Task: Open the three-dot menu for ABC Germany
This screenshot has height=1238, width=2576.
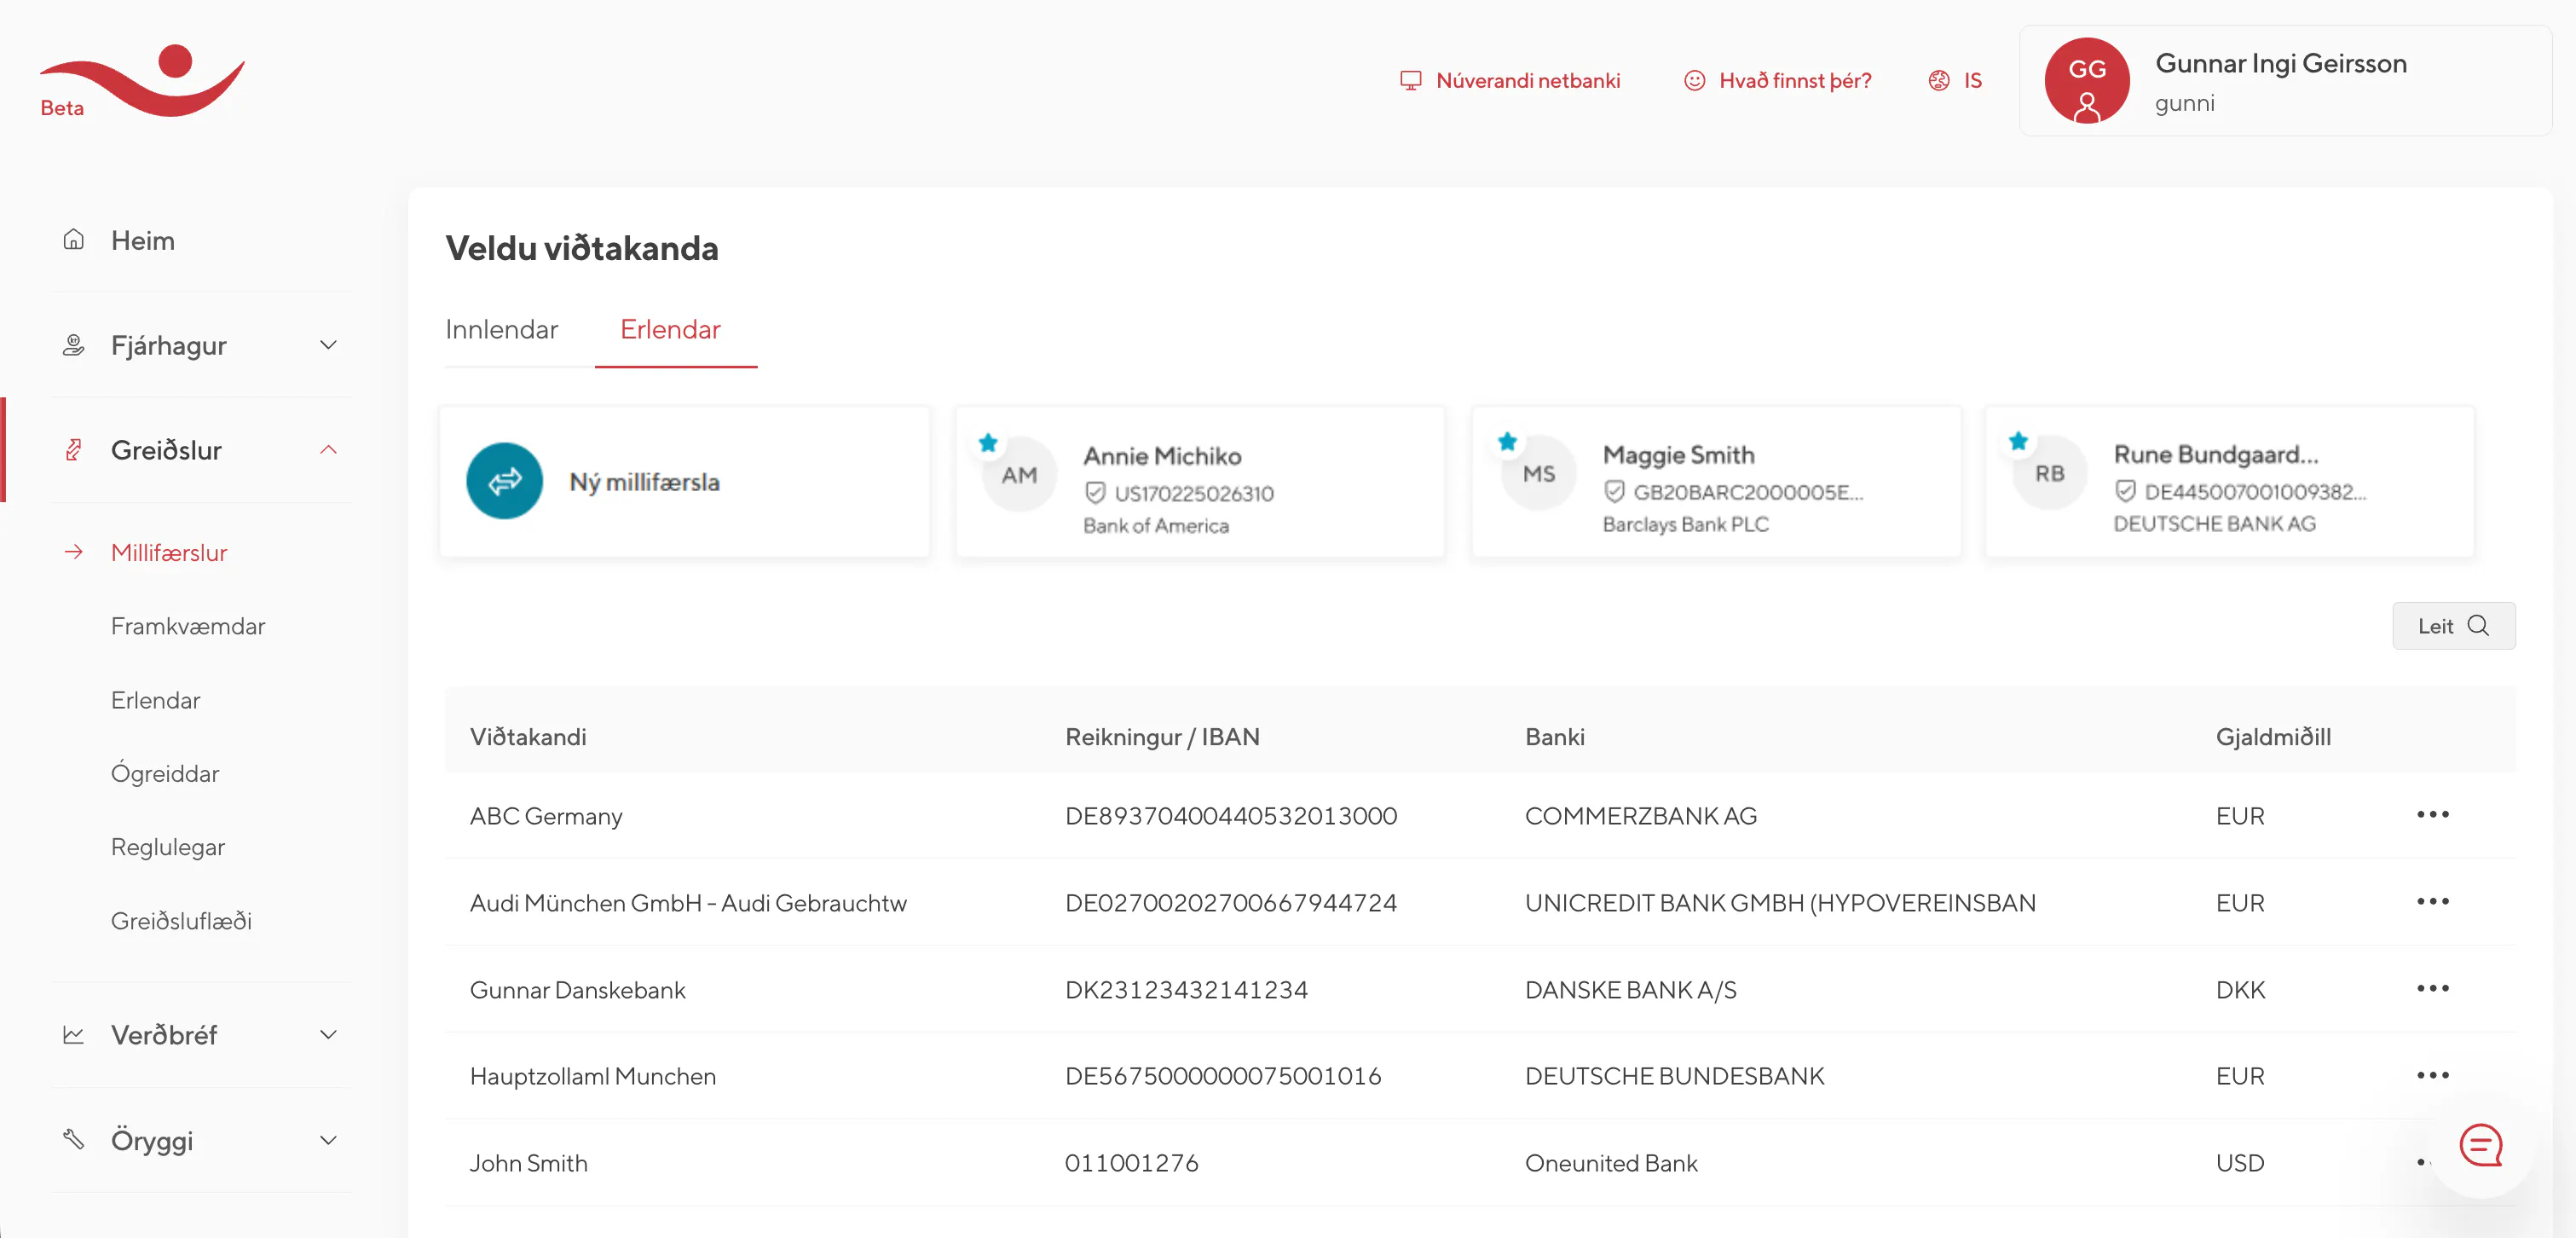Action: 2432,815
